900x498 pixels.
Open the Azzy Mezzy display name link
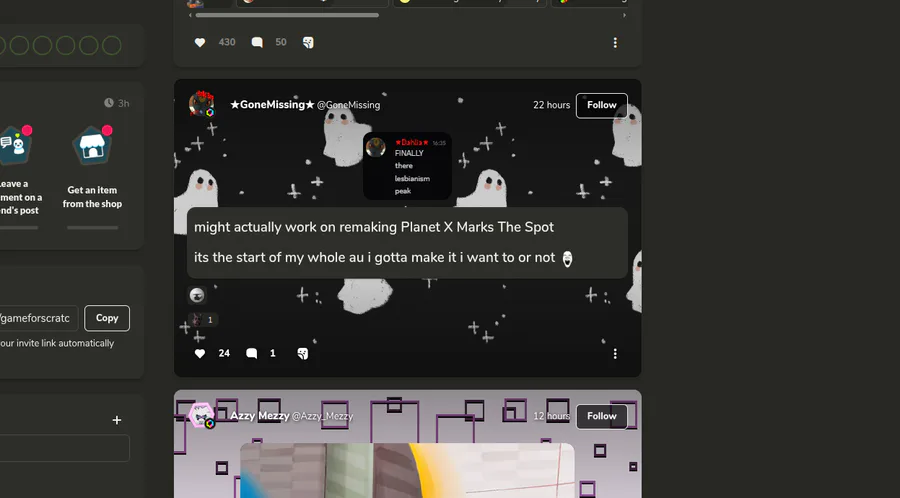pyautogui.click(x=260, y=416)
